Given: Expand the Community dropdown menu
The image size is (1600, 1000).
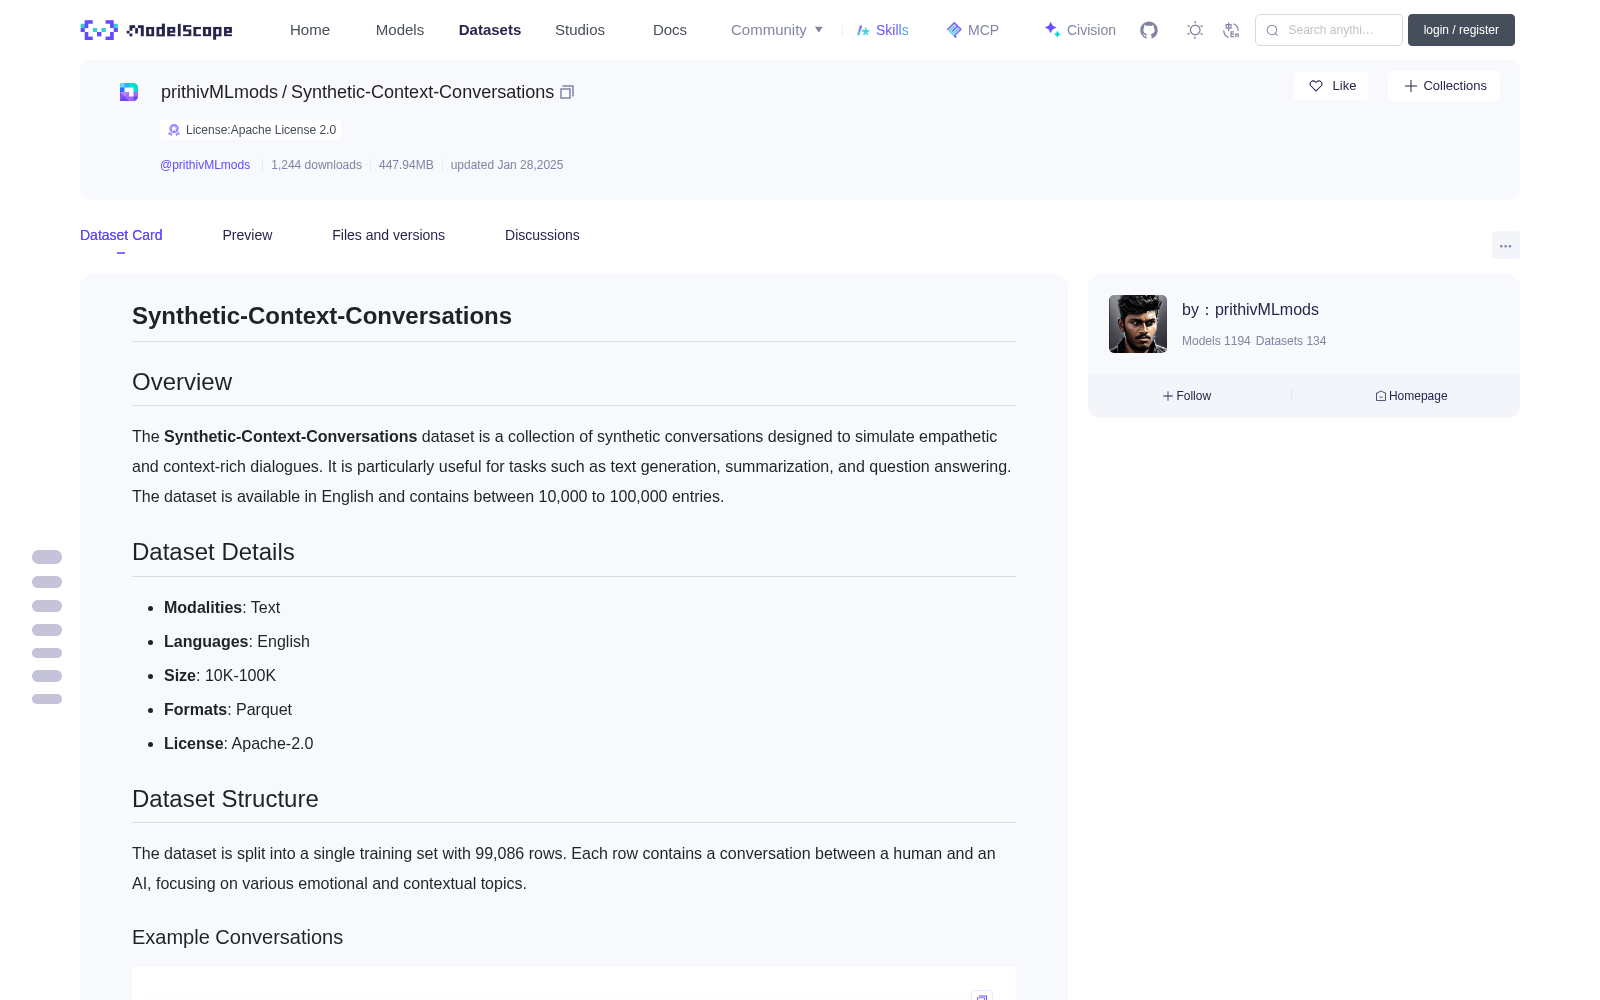Looking at the screenshot, I should (777, 30).
